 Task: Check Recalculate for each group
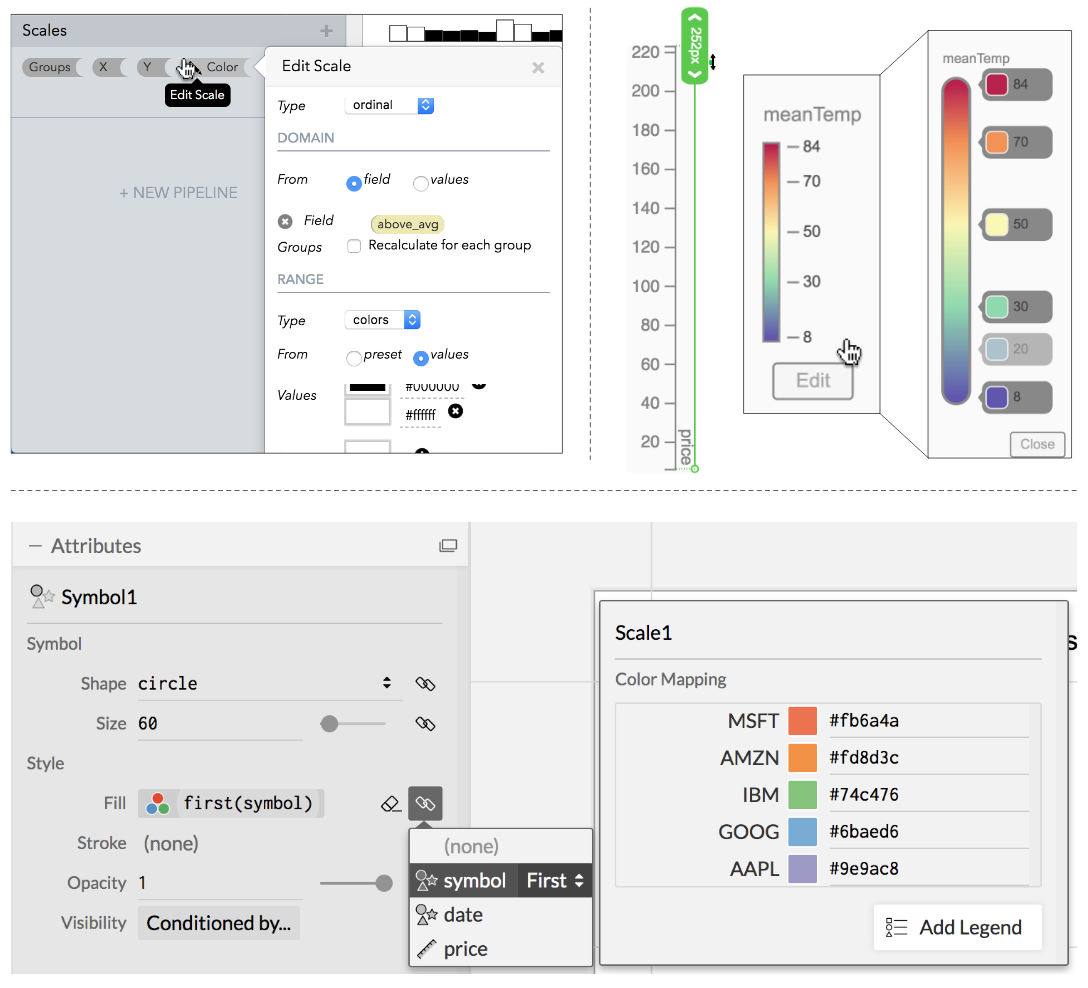point(354,246)
